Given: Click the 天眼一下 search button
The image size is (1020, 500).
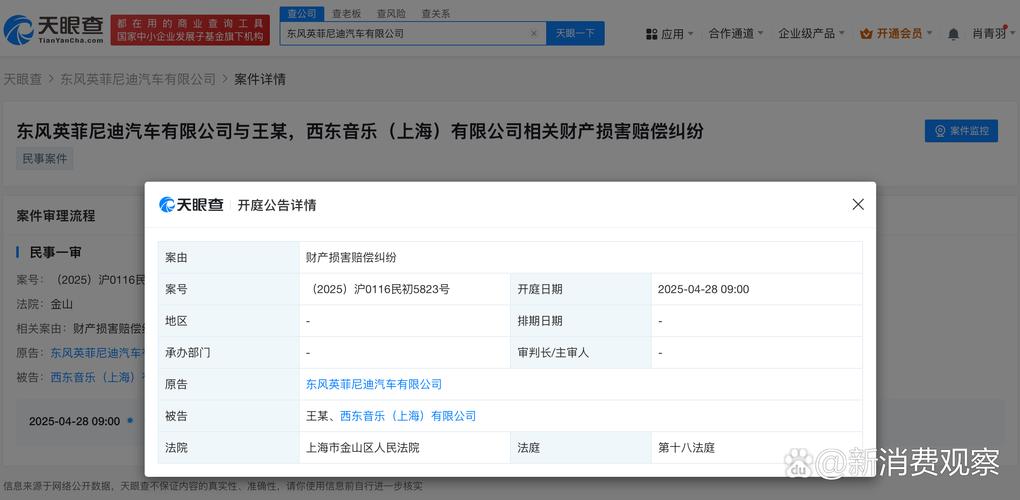Looking at the screenshot, I should (575, 33).
